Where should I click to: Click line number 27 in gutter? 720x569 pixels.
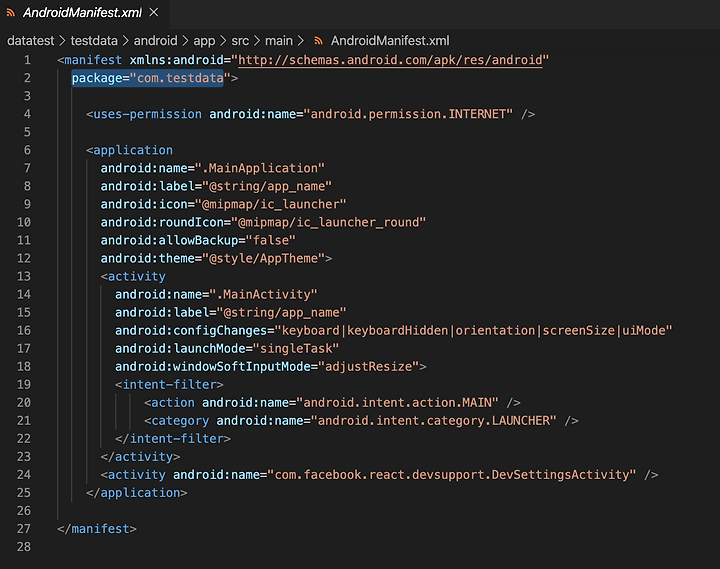point(24,529)
